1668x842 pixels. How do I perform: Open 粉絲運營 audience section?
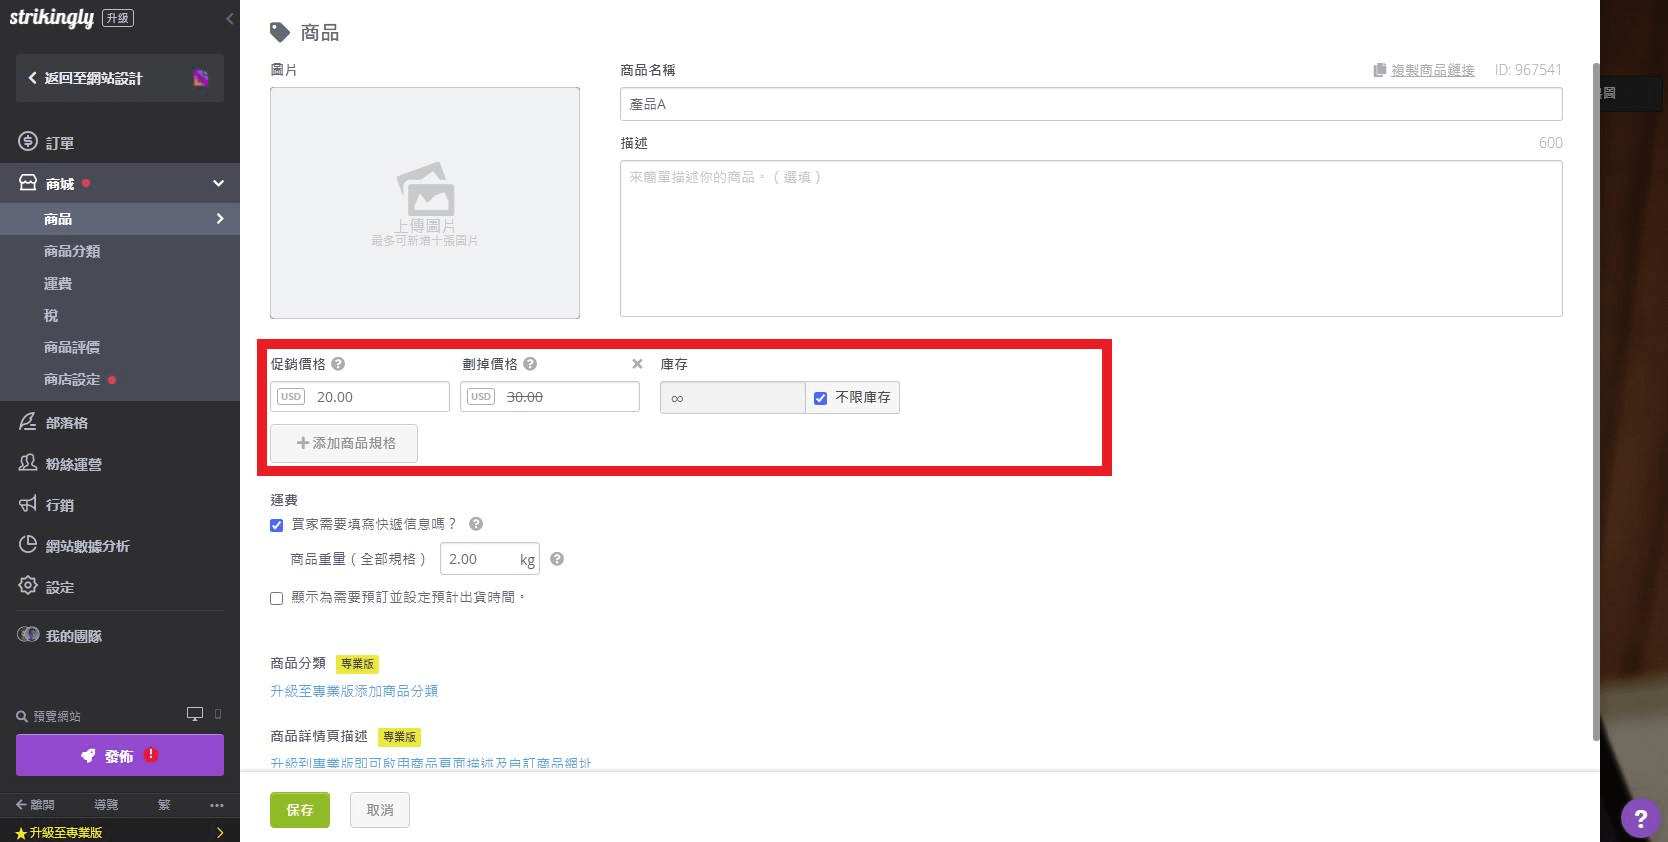(73, 464)
